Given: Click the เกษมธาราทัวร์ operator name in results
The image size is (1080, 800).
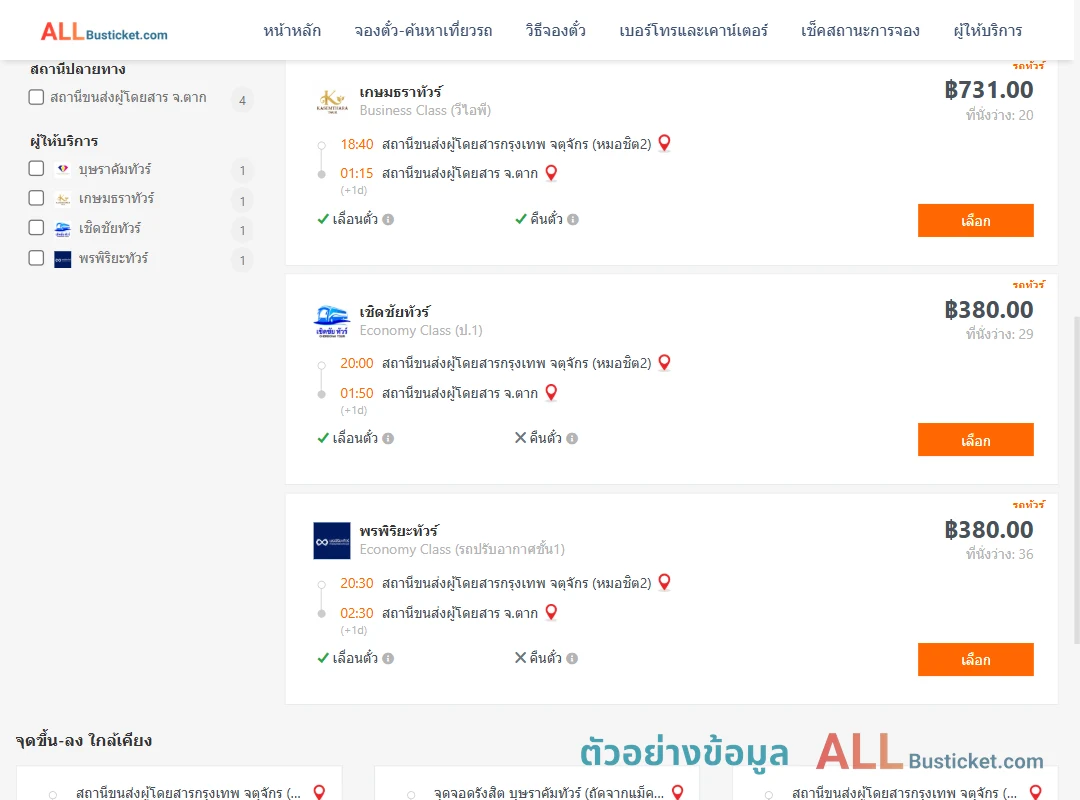Looking at the screenshot, I should pyautogui.click(x=401, y=92).
